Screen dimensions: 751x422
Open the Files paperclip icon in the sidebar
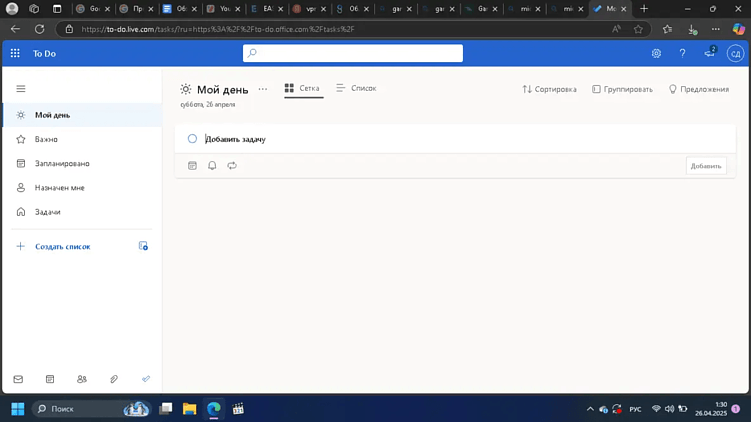point(114,379)
